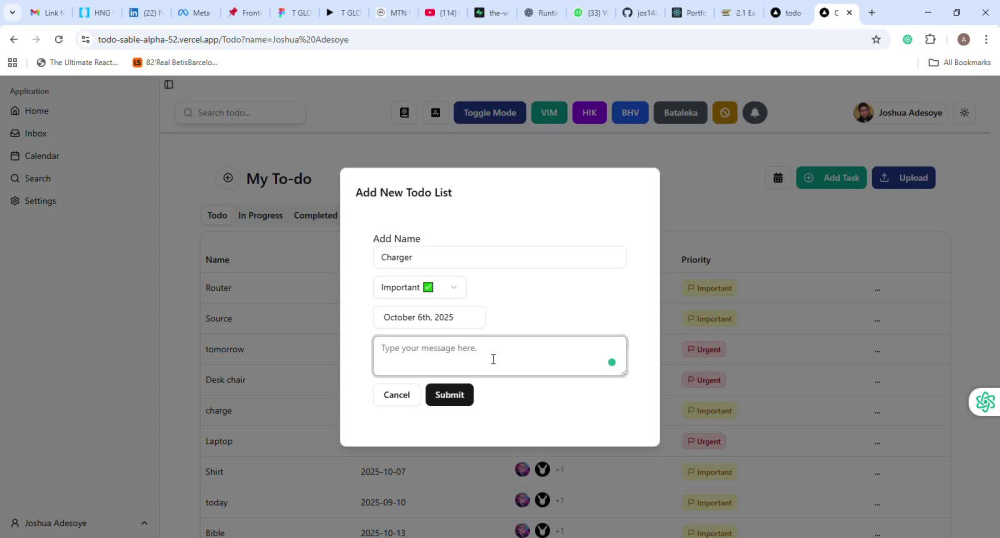Bookmark this page with the star icon

click(x=876, y=40)
